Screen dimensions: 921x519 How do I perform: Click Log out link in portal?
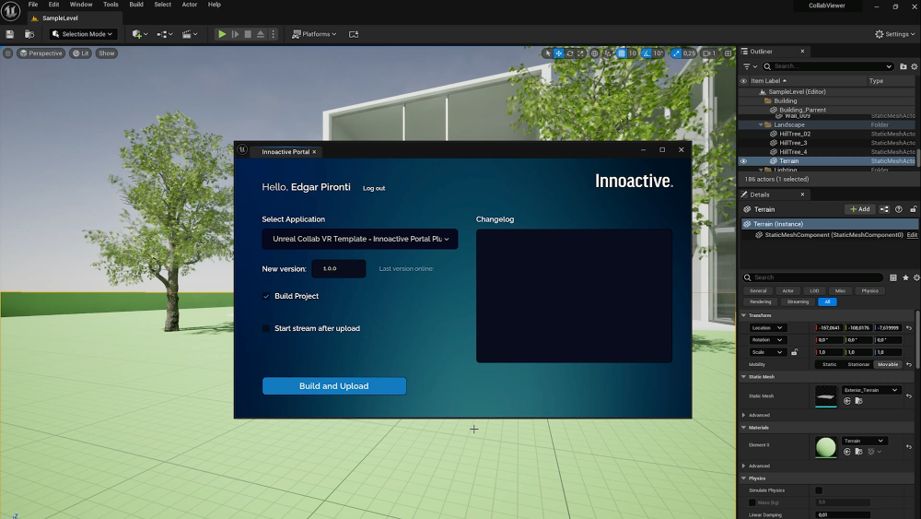point(374,188)
